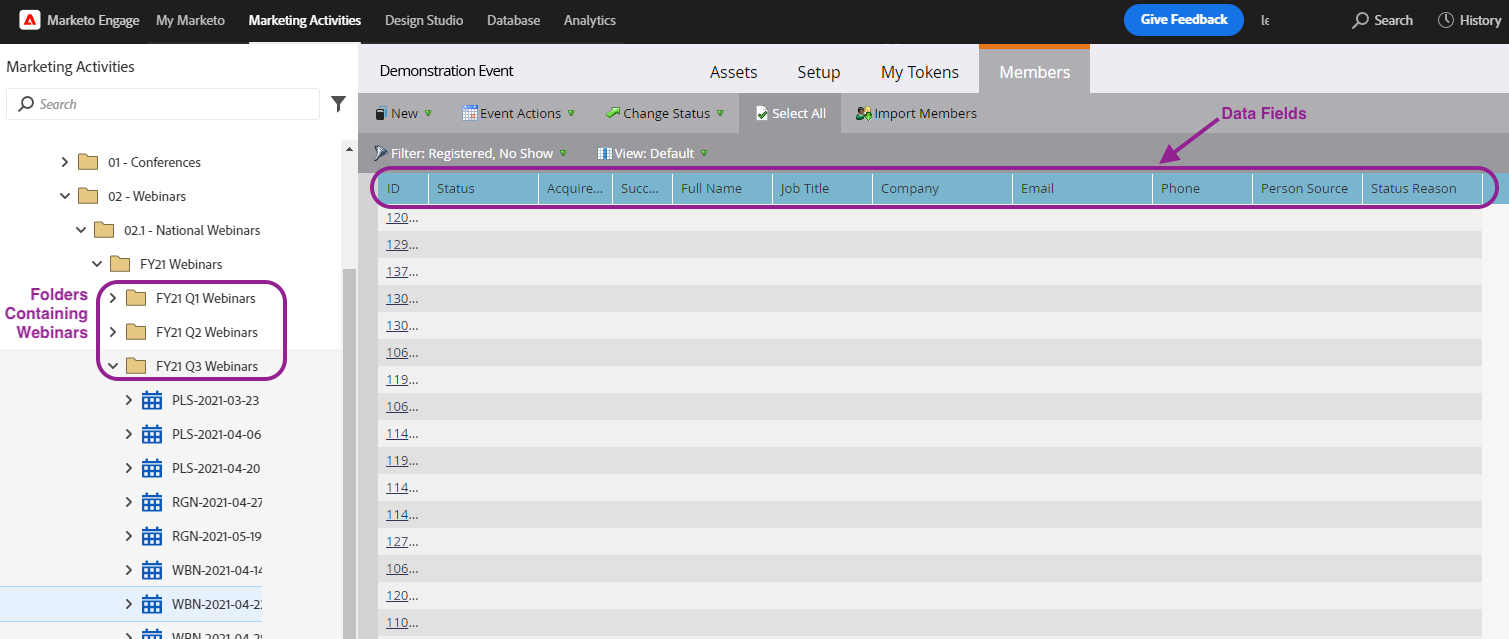
Task: Click the Select All checkmark icon
Action: coord(762,113)
